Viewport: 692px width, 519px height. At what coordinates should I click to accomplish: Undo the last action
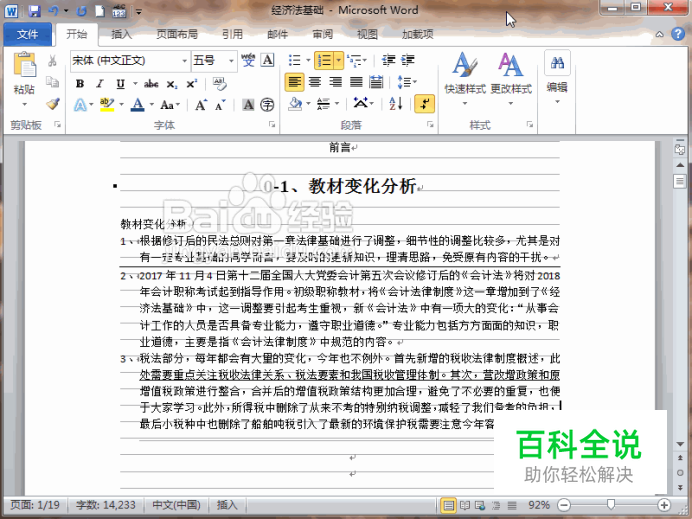pos(53,11)
